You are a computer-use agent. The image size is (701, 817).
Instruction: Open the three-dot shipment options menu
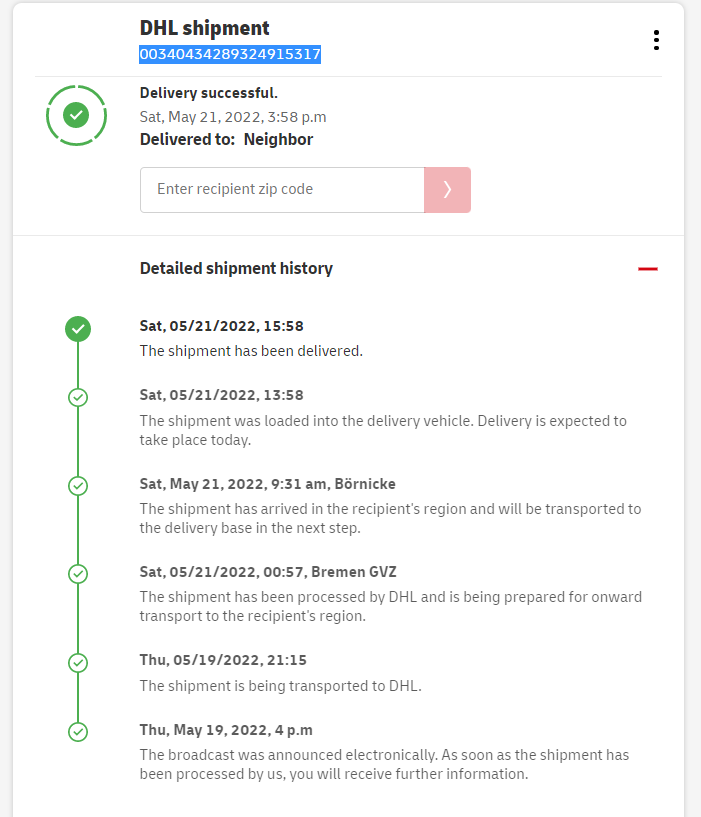[x=656, y=40]
